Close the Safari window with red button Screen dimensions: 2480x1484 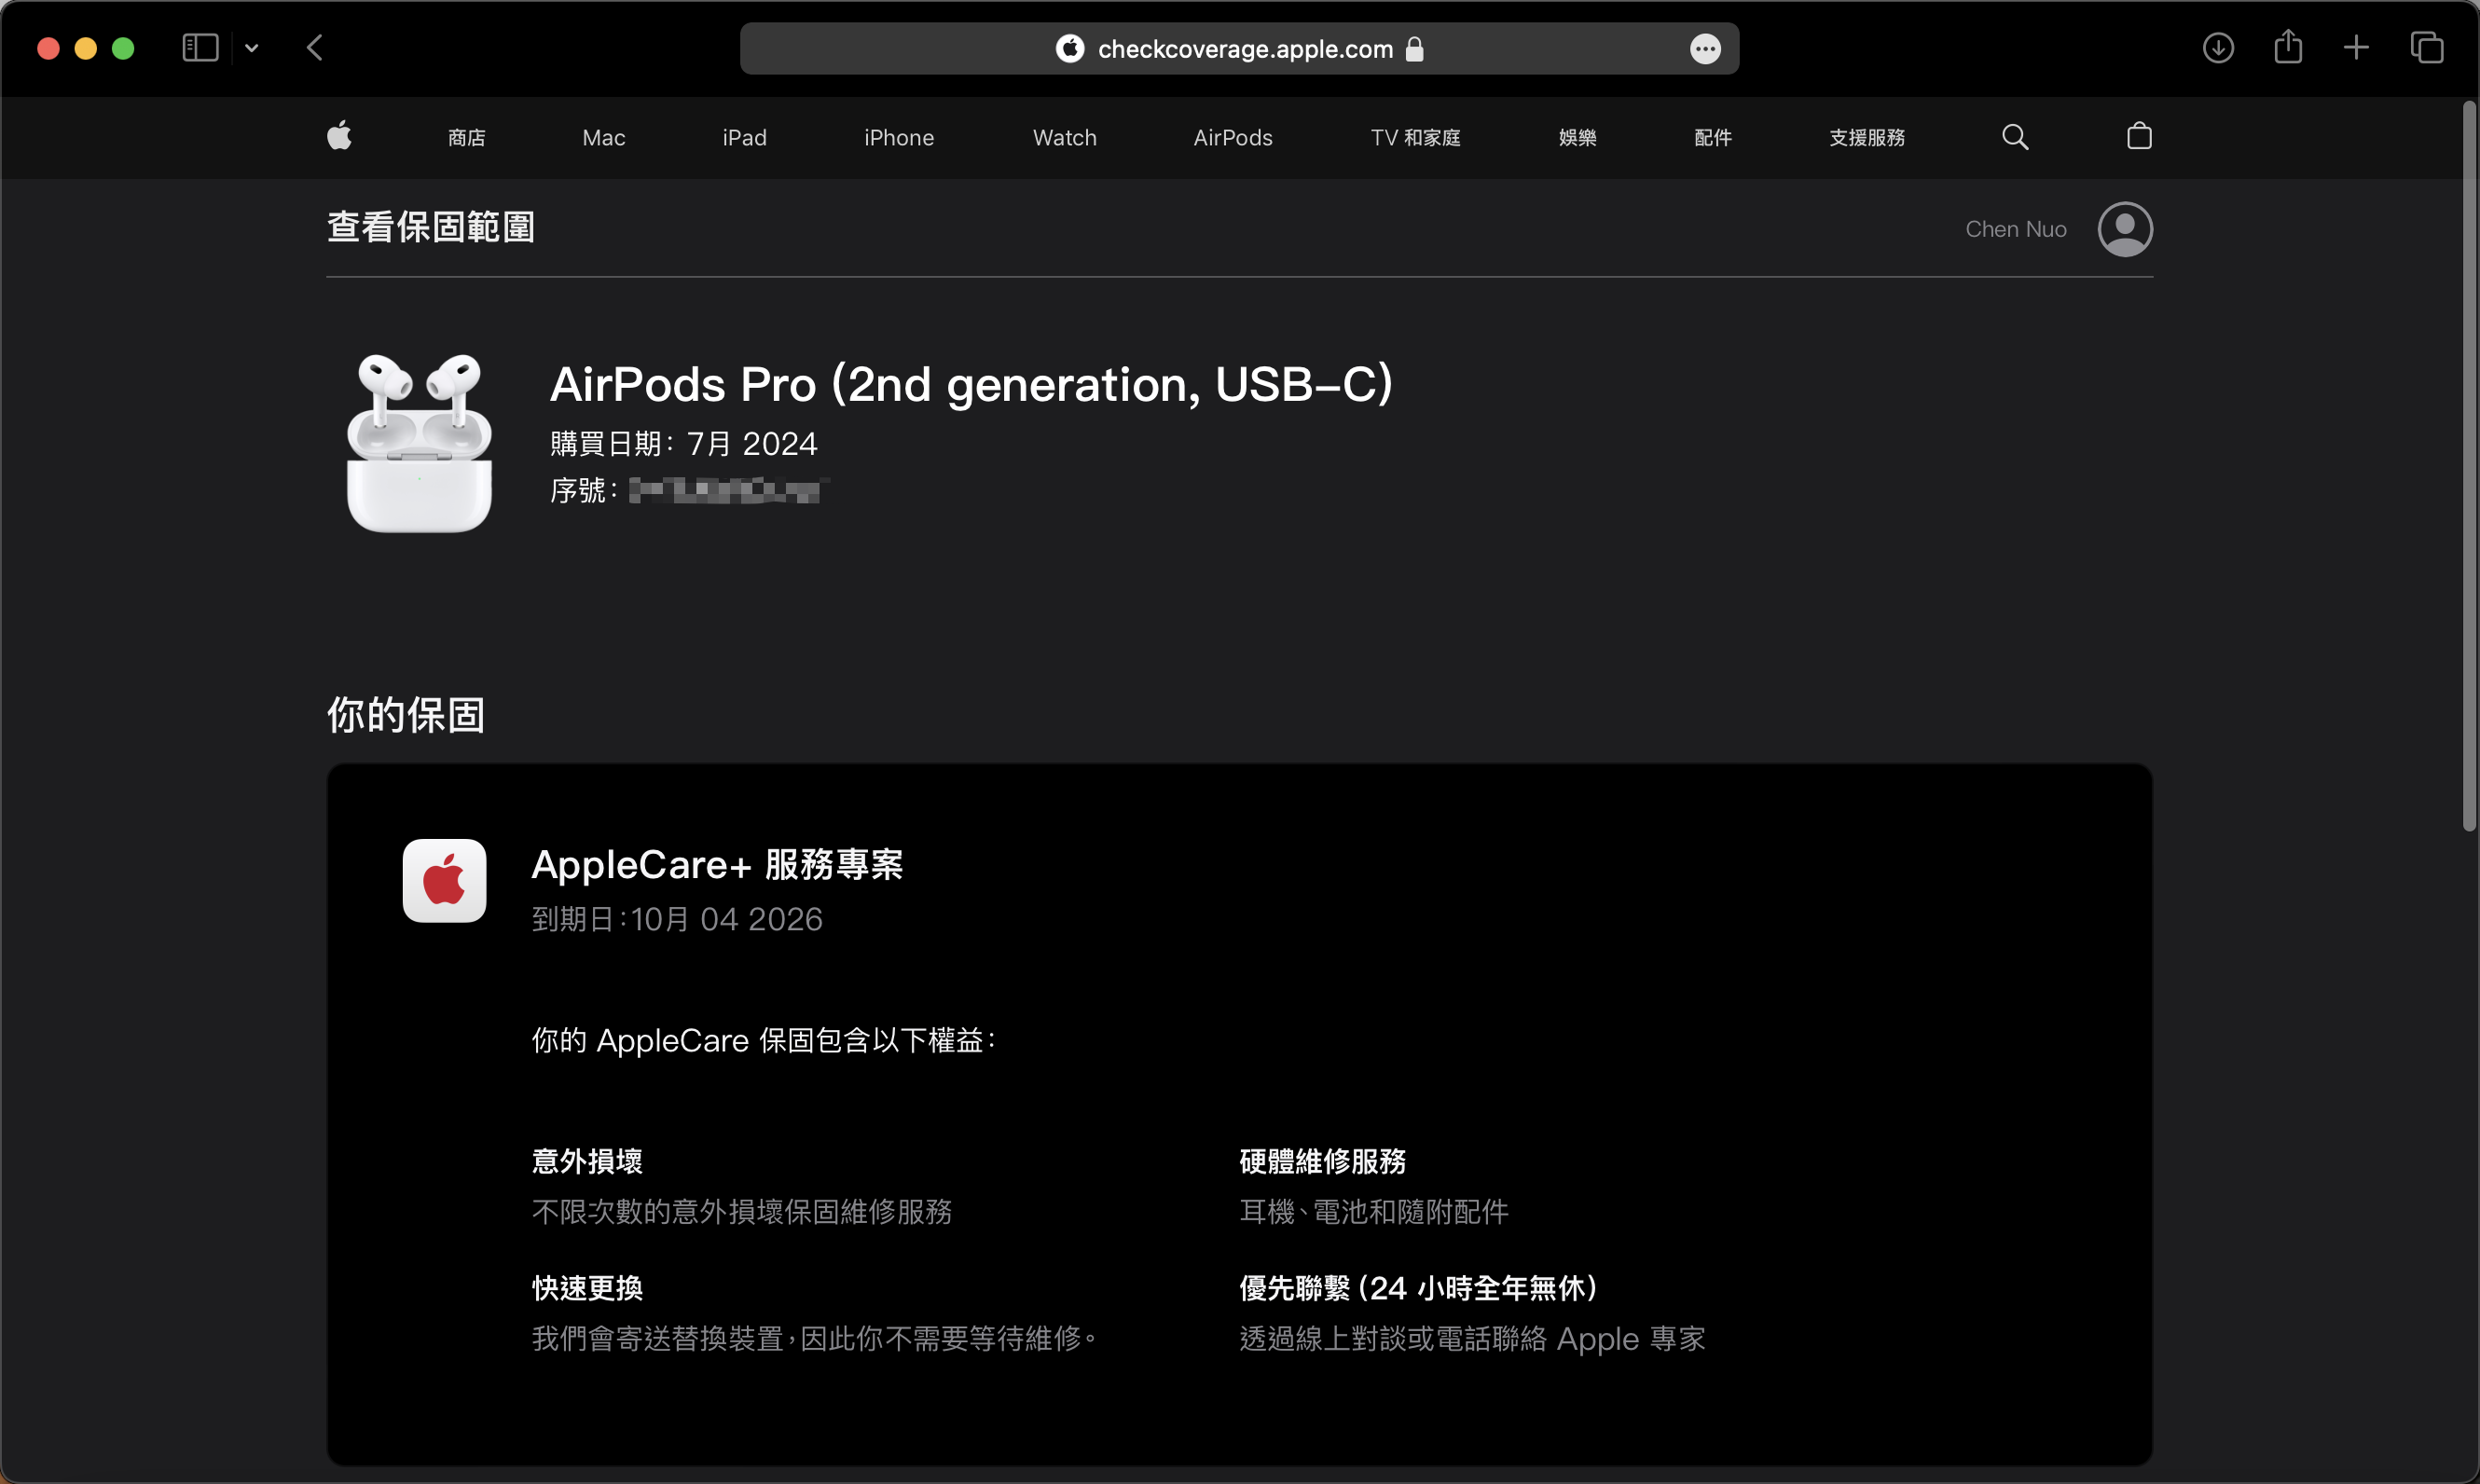coord(48,48)
